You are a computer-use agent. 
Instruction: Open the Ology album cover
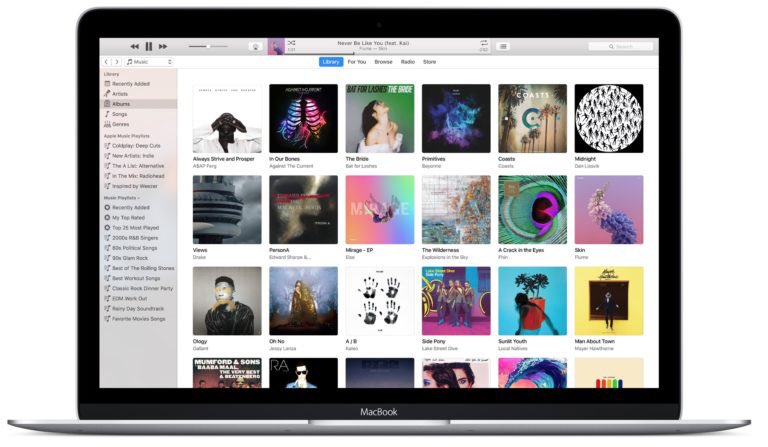click(227, 301)
